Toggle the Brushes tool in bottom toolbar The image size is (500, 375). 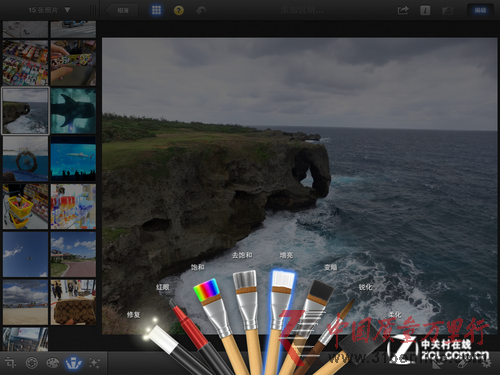point(74,363)
